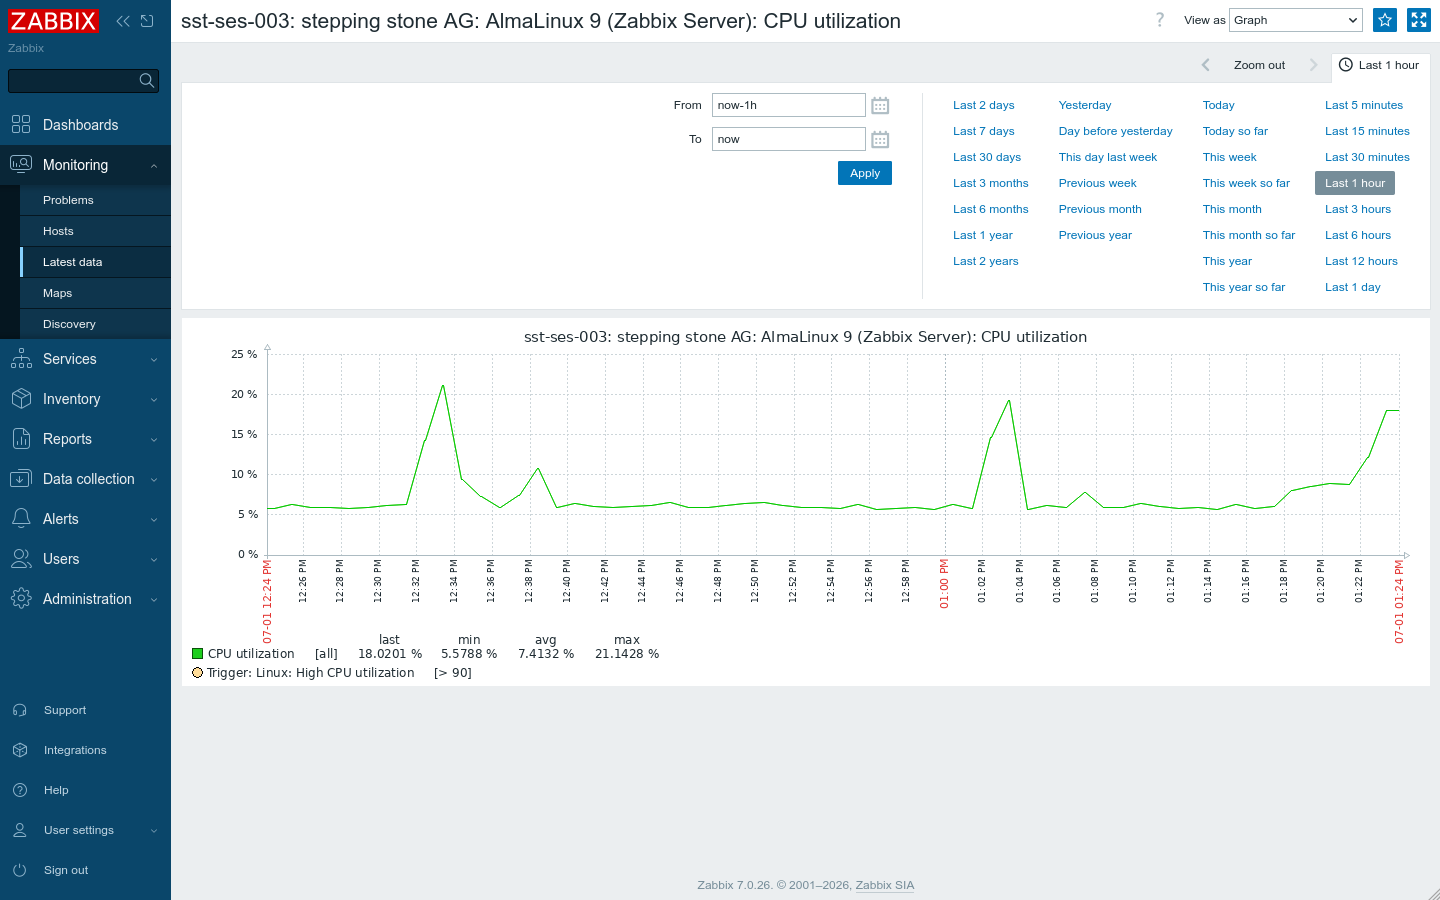Select This week so far range
This screenshot has width=1440, height=900.
coord(1246,183)
